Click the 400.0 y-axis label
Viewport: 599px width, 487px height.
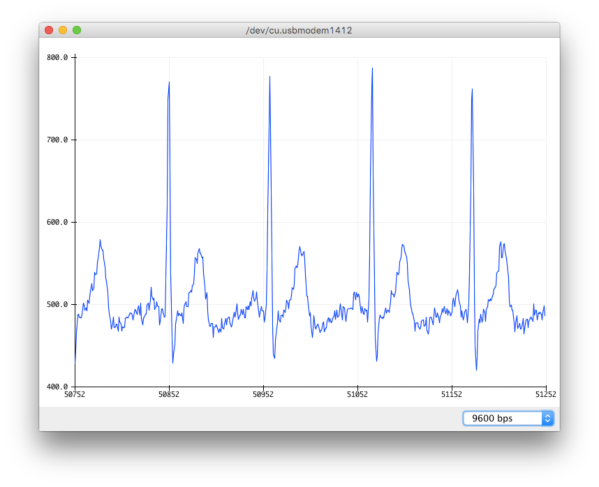coord(57,387)
